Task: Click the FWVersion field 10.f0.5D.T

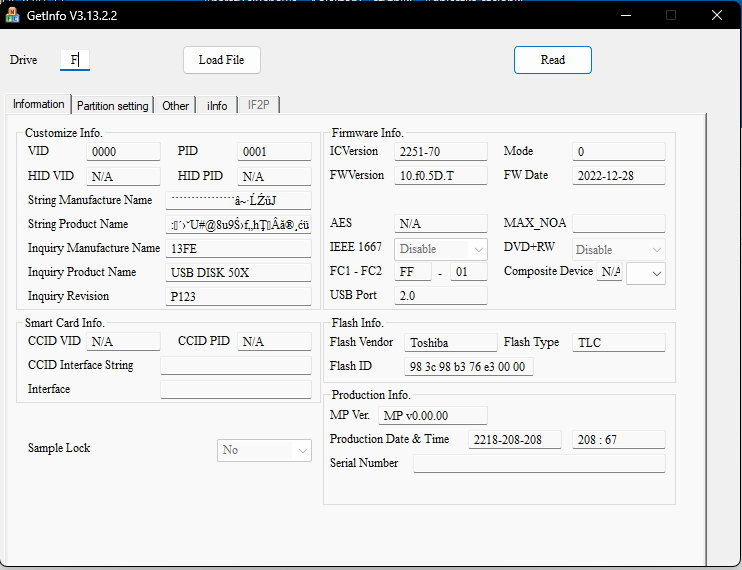Action: coord(441,176)
